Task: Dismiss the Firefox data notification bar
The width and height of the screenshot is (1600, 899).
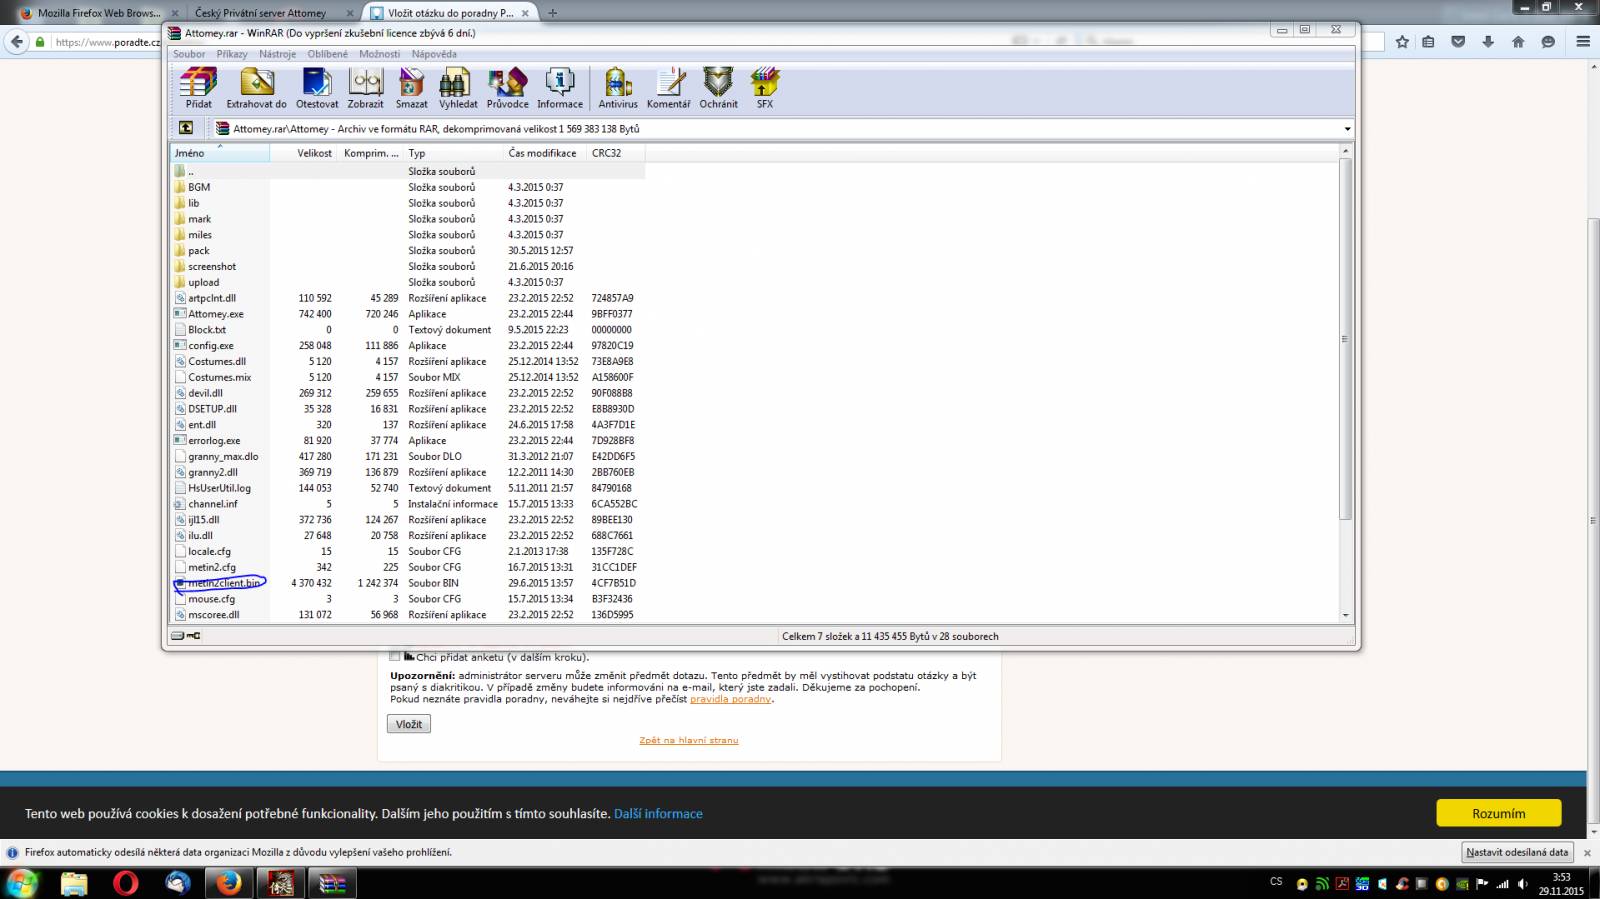Action: [1586, 853]
